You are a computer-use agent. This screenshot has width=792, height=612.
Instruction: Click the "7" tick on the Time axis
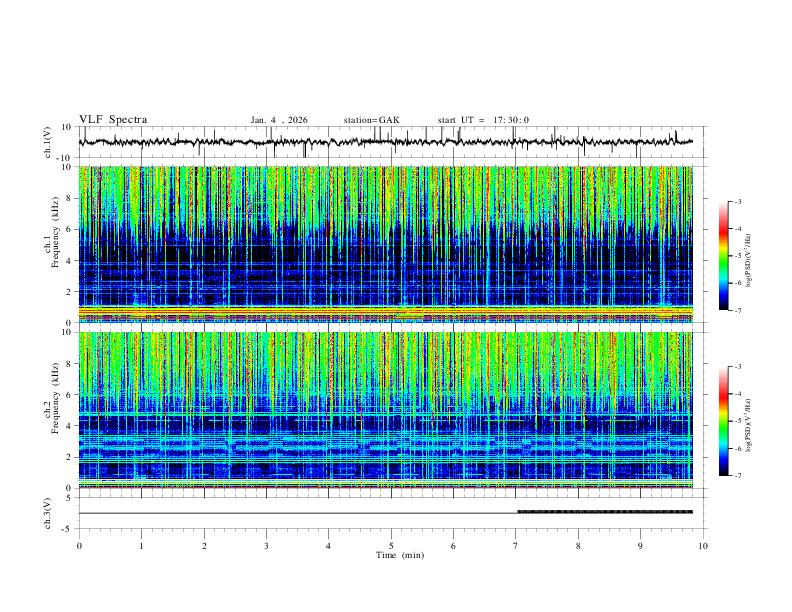(516, 546)
